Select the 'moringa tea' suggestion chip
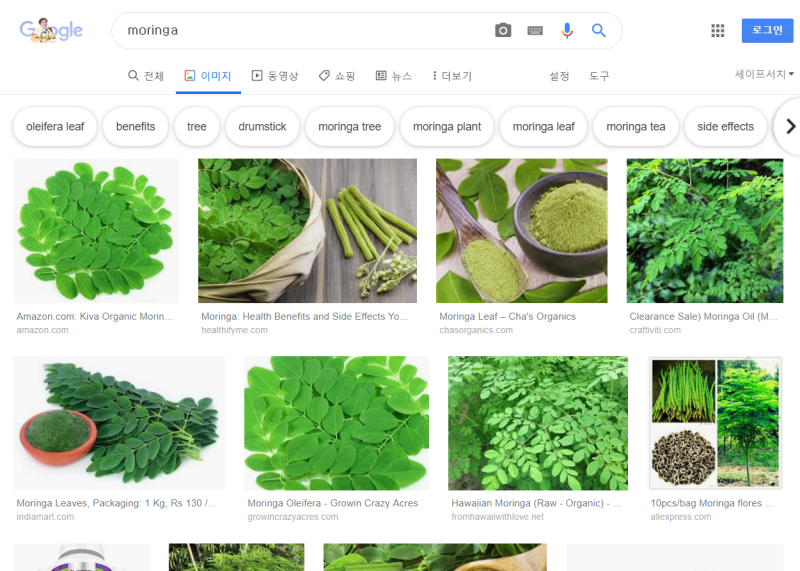This screenshot has height=571, width=800. point(636,127)
